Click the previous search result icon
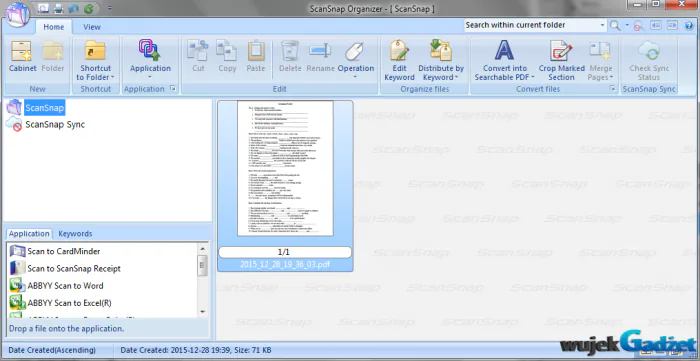Image resolution: width=700 pixels, height=361 pixels. point(655,25)
